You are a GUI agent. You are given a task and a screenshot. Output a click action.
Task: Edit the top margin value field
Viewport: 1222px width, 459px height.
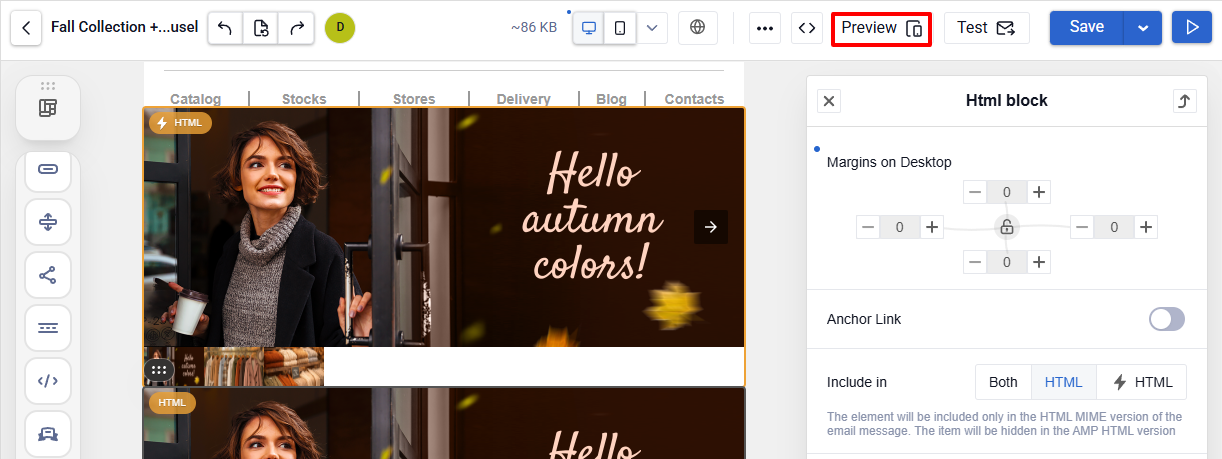point(1007,192)
